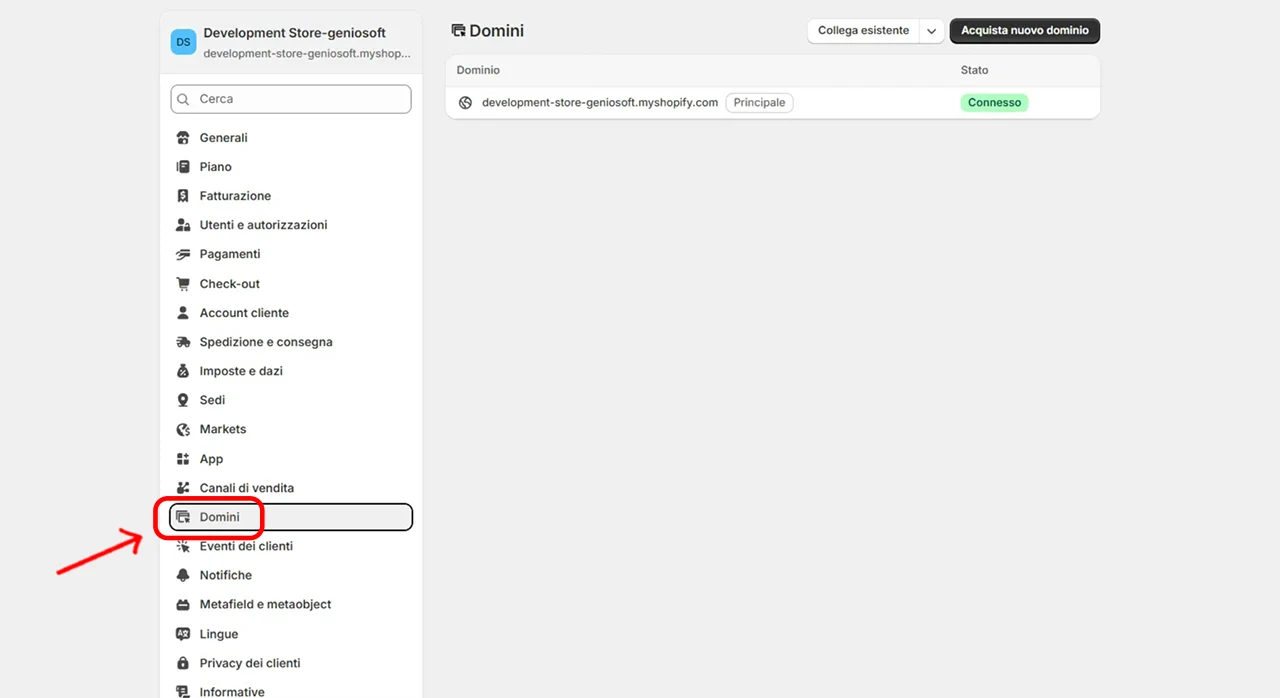Image resolution: width=1280 pixels, height=698 pixels.
Task: Click the Pagamenti payments icon
Action: coord(183,254)
